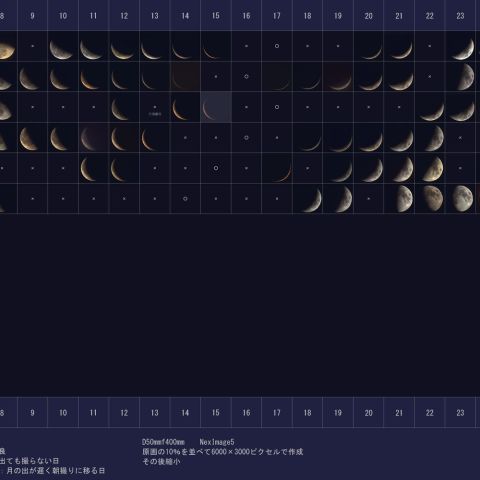The height and width of the screenshot is (480, 480).
Task: Click the top header cell labeled 18
Action: click(x=307, y=15)
